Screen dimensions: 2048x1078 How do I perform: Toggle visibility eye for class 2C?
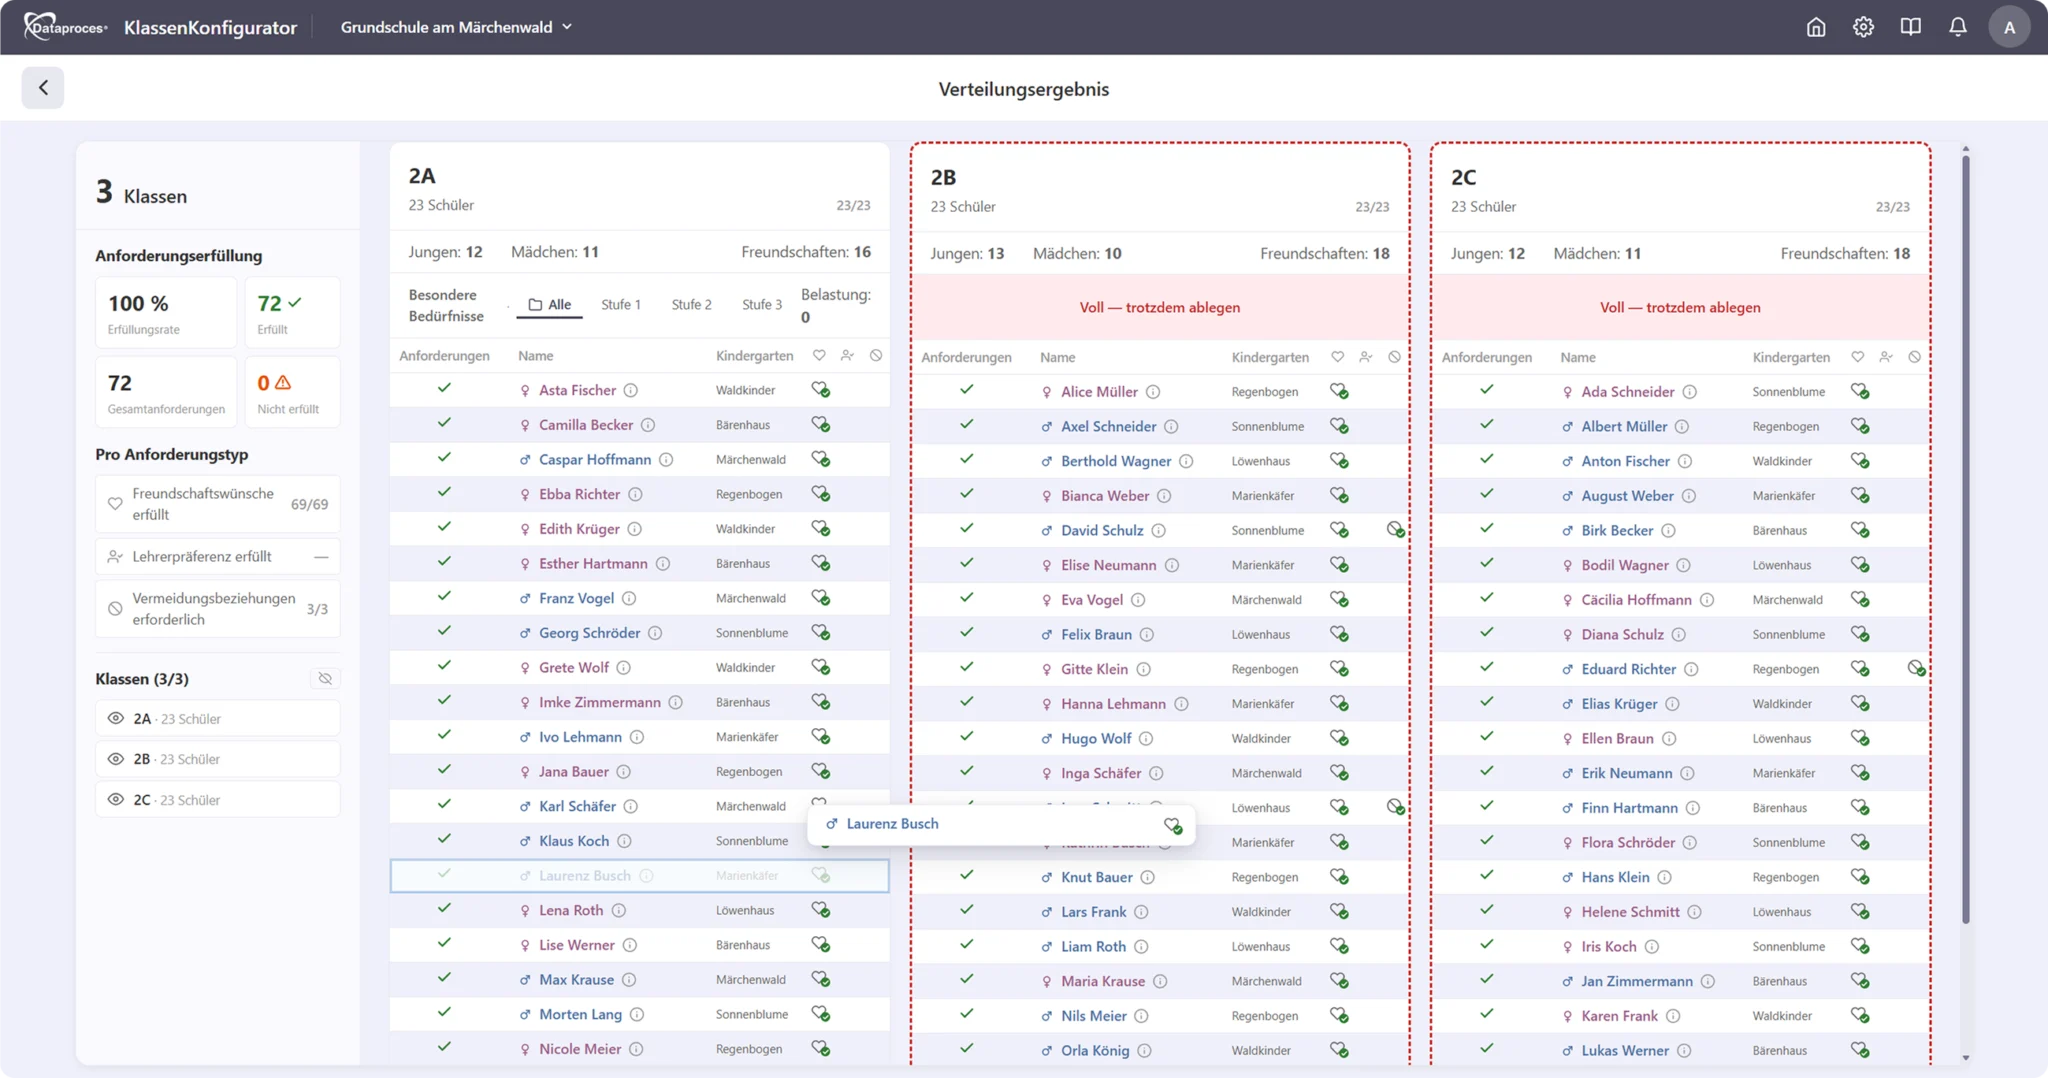tap(116, 799)
